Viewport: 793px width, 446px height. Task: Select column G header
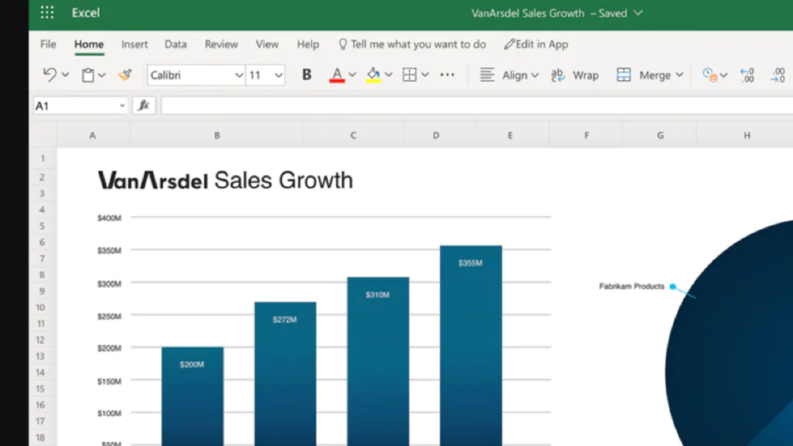(660, 135)
